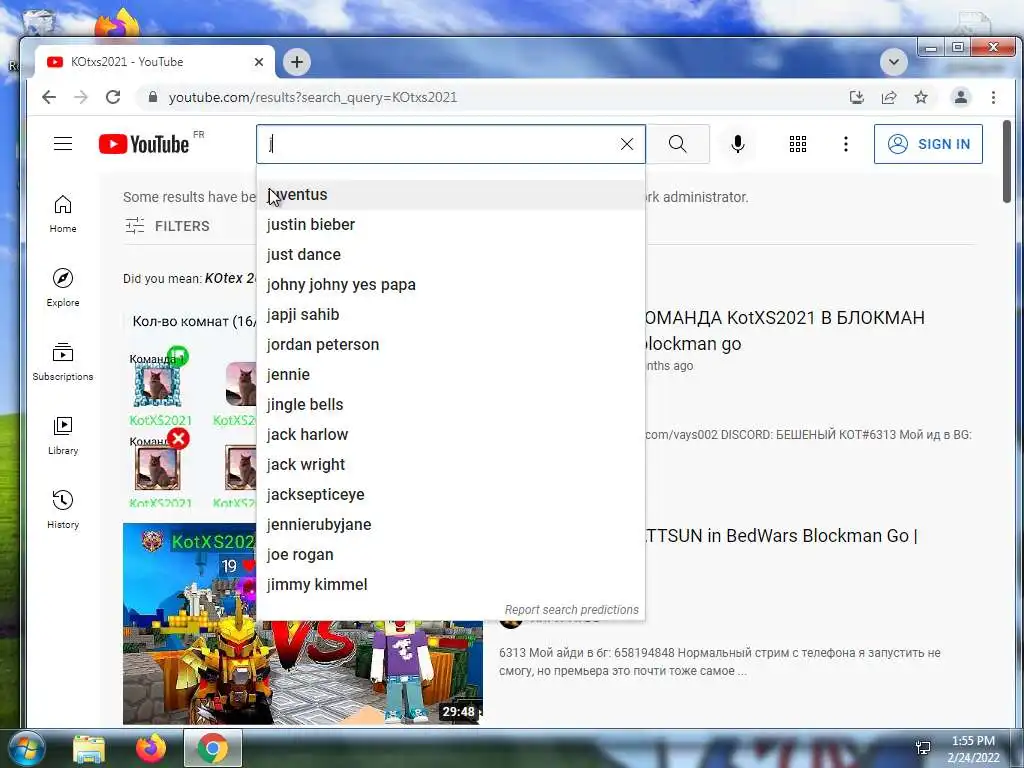Screen dimensions: 1024x768
Task: Choose 'jingle bells' from the predictions
Action: coord(451,405)
